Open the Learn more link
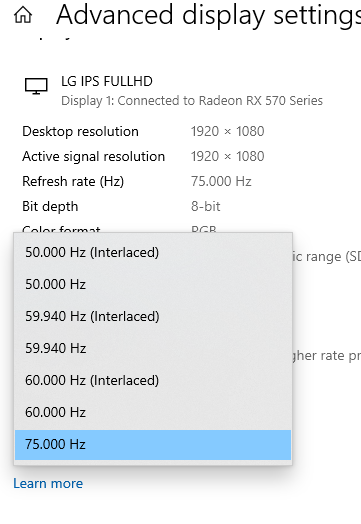This screenshot has width=361, height=524. coord(48,483)
